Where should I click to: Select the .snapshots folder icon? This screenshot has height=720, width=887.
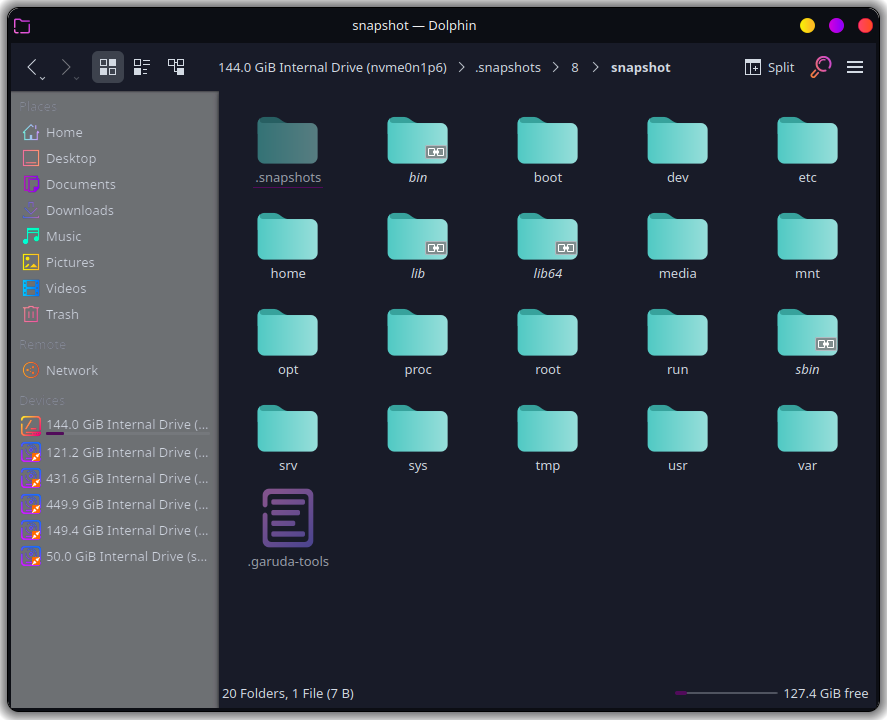(x=287, y=140)
